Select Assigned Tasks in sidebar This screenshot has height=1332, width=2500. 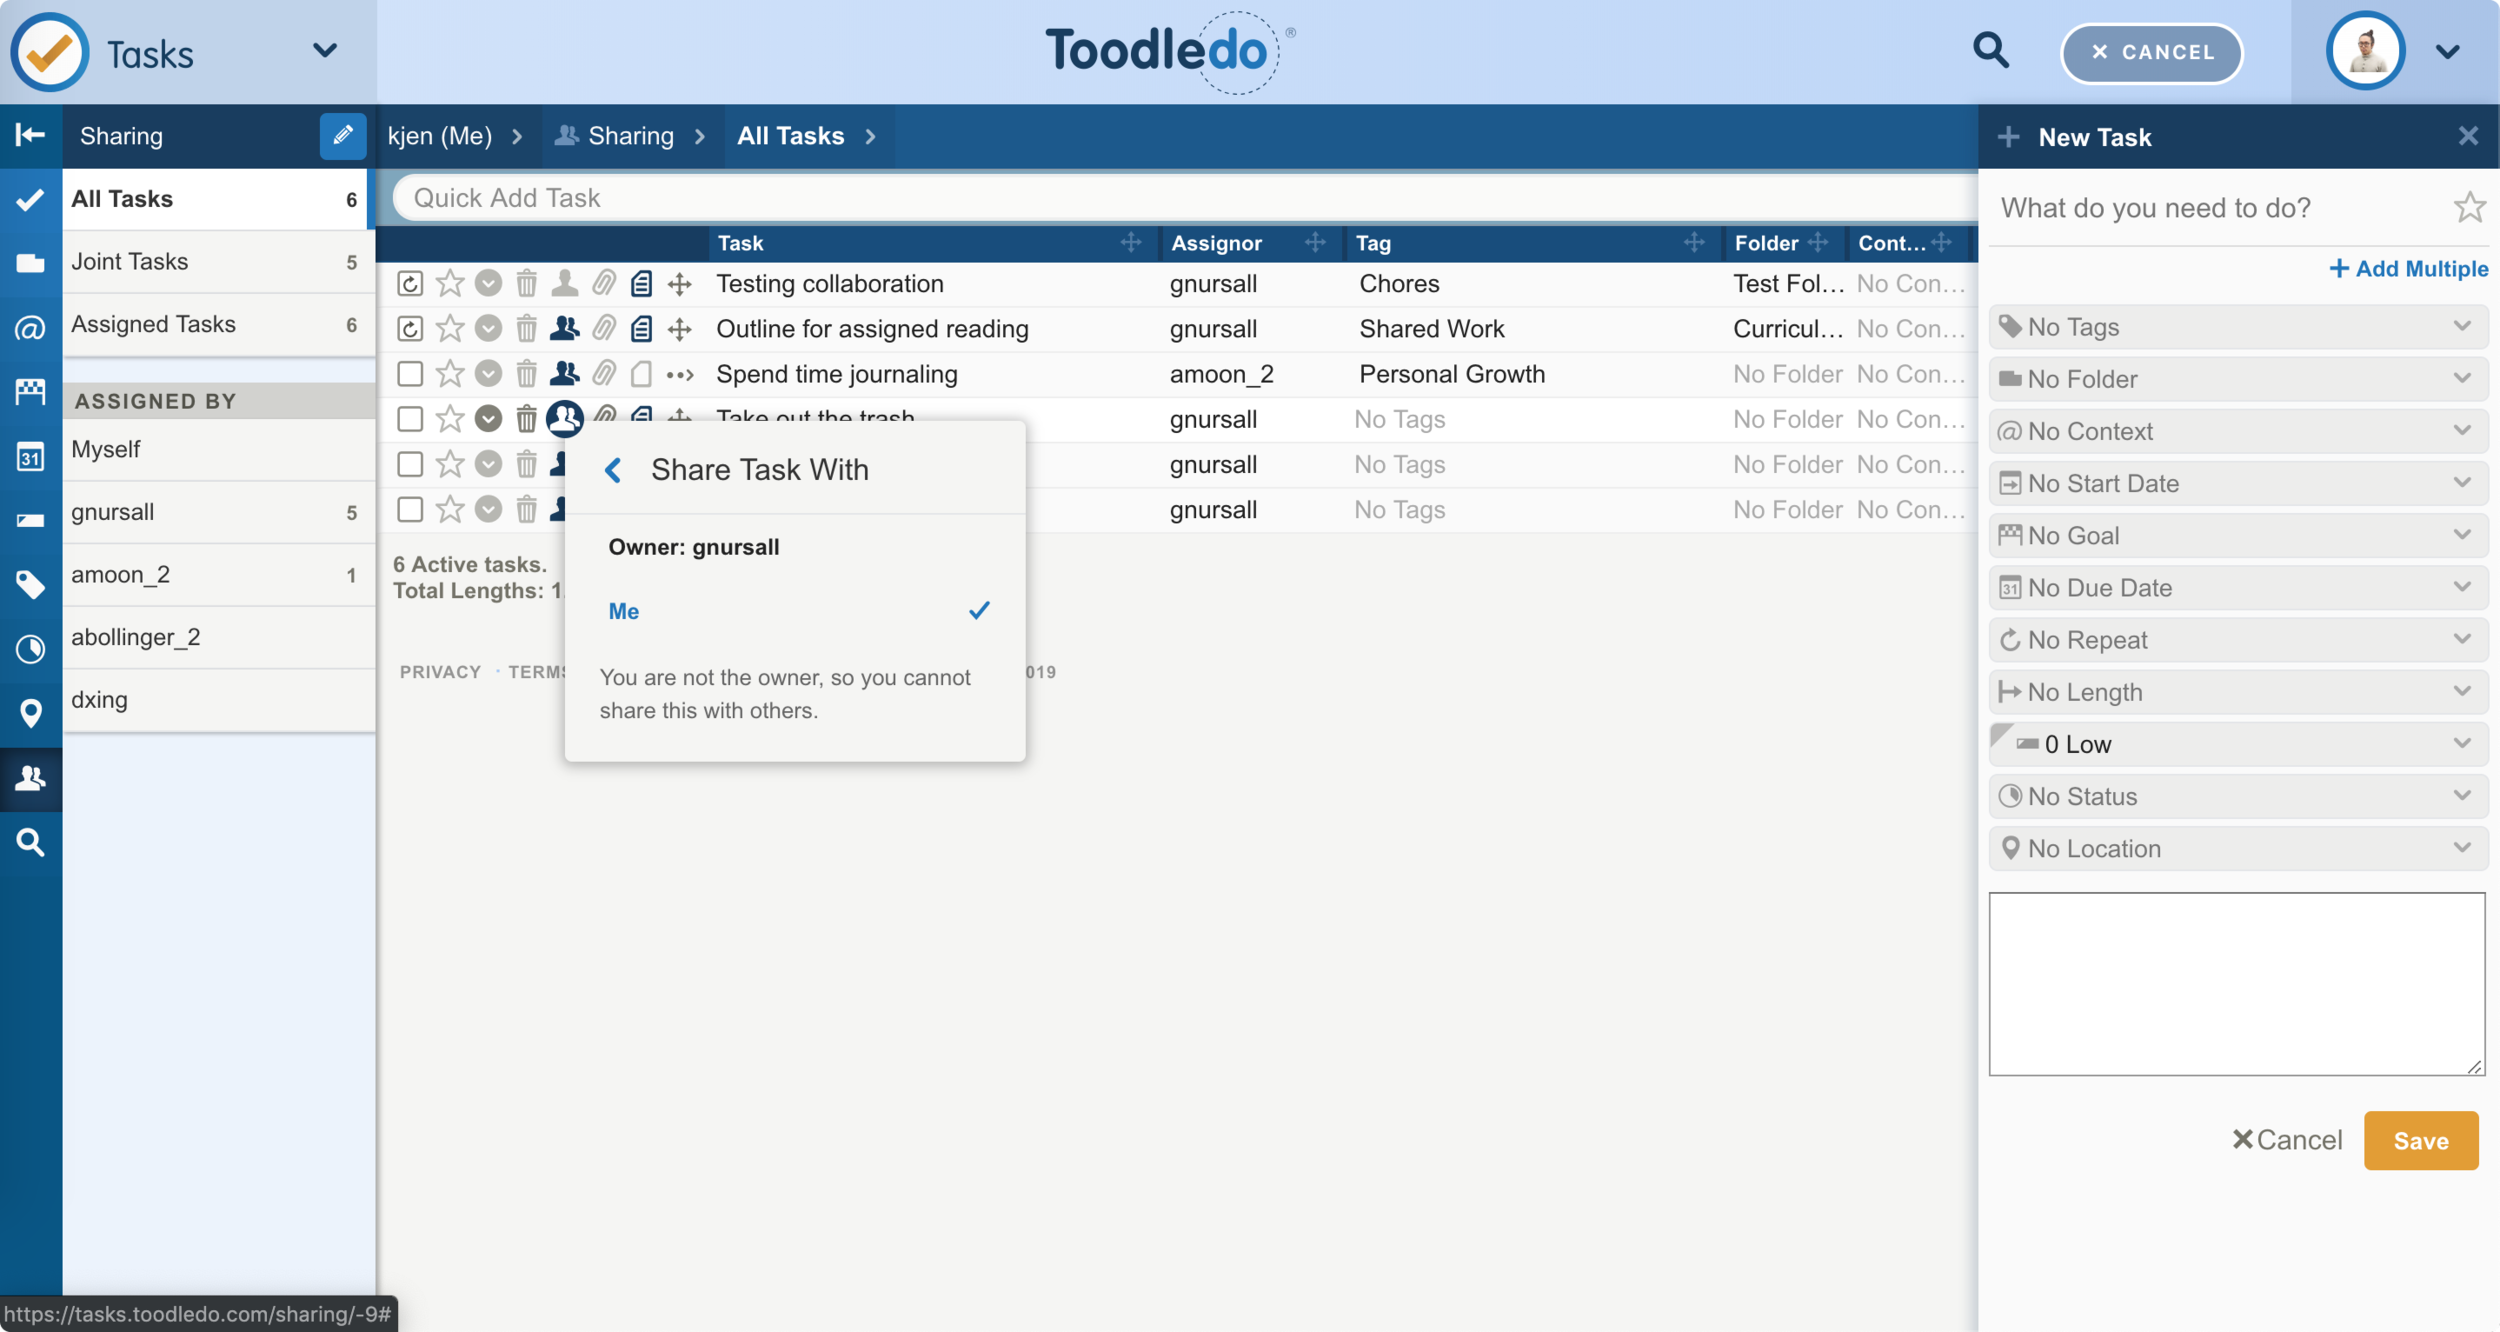point(218,324)
